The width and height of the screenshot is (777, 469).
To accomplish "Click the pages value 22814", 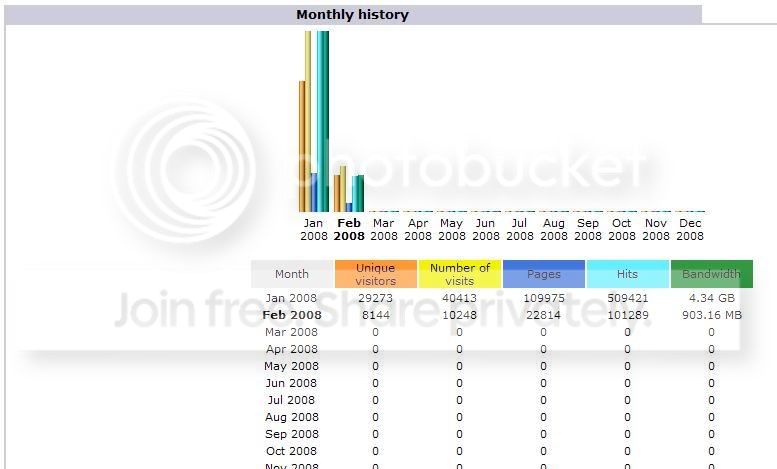I will click(x=544, y=315).
